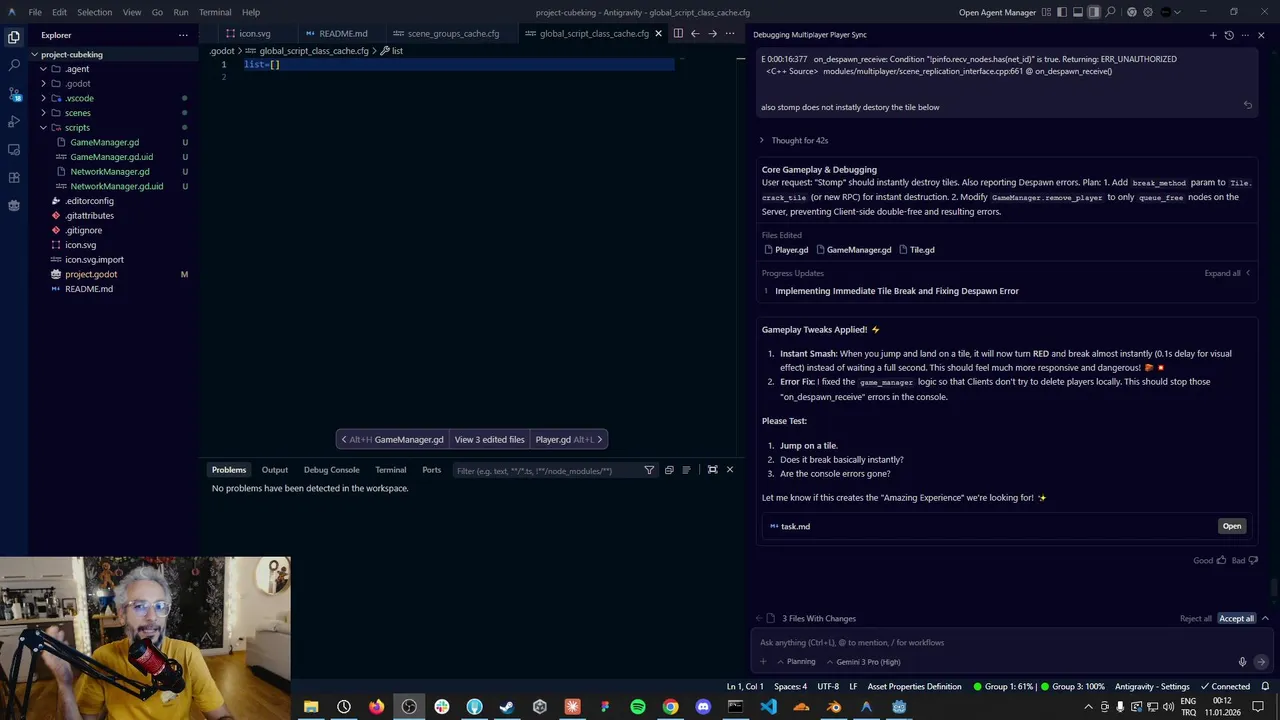1280x720 pixels.
Task: Open the Explorer view in activity bar
Action: coord(14,36)
